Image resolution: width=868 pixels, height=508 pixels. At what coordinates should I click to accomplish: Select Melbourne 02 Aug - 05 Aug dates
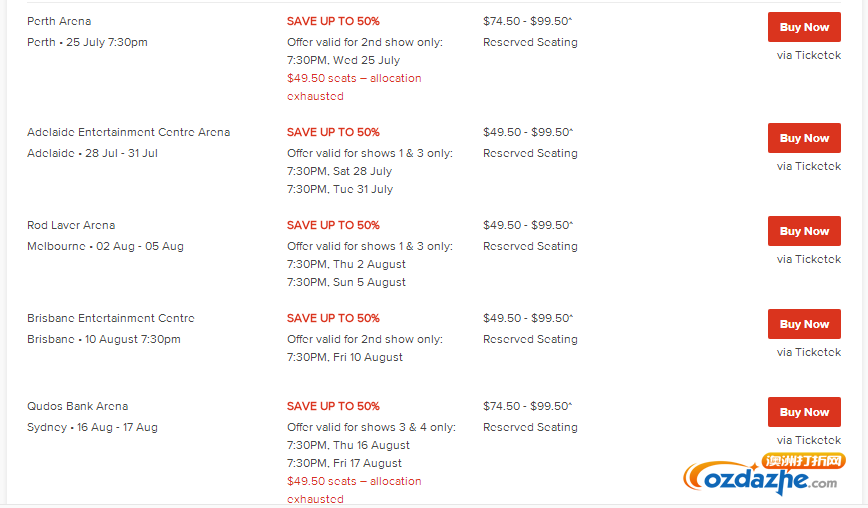[140, 246]
